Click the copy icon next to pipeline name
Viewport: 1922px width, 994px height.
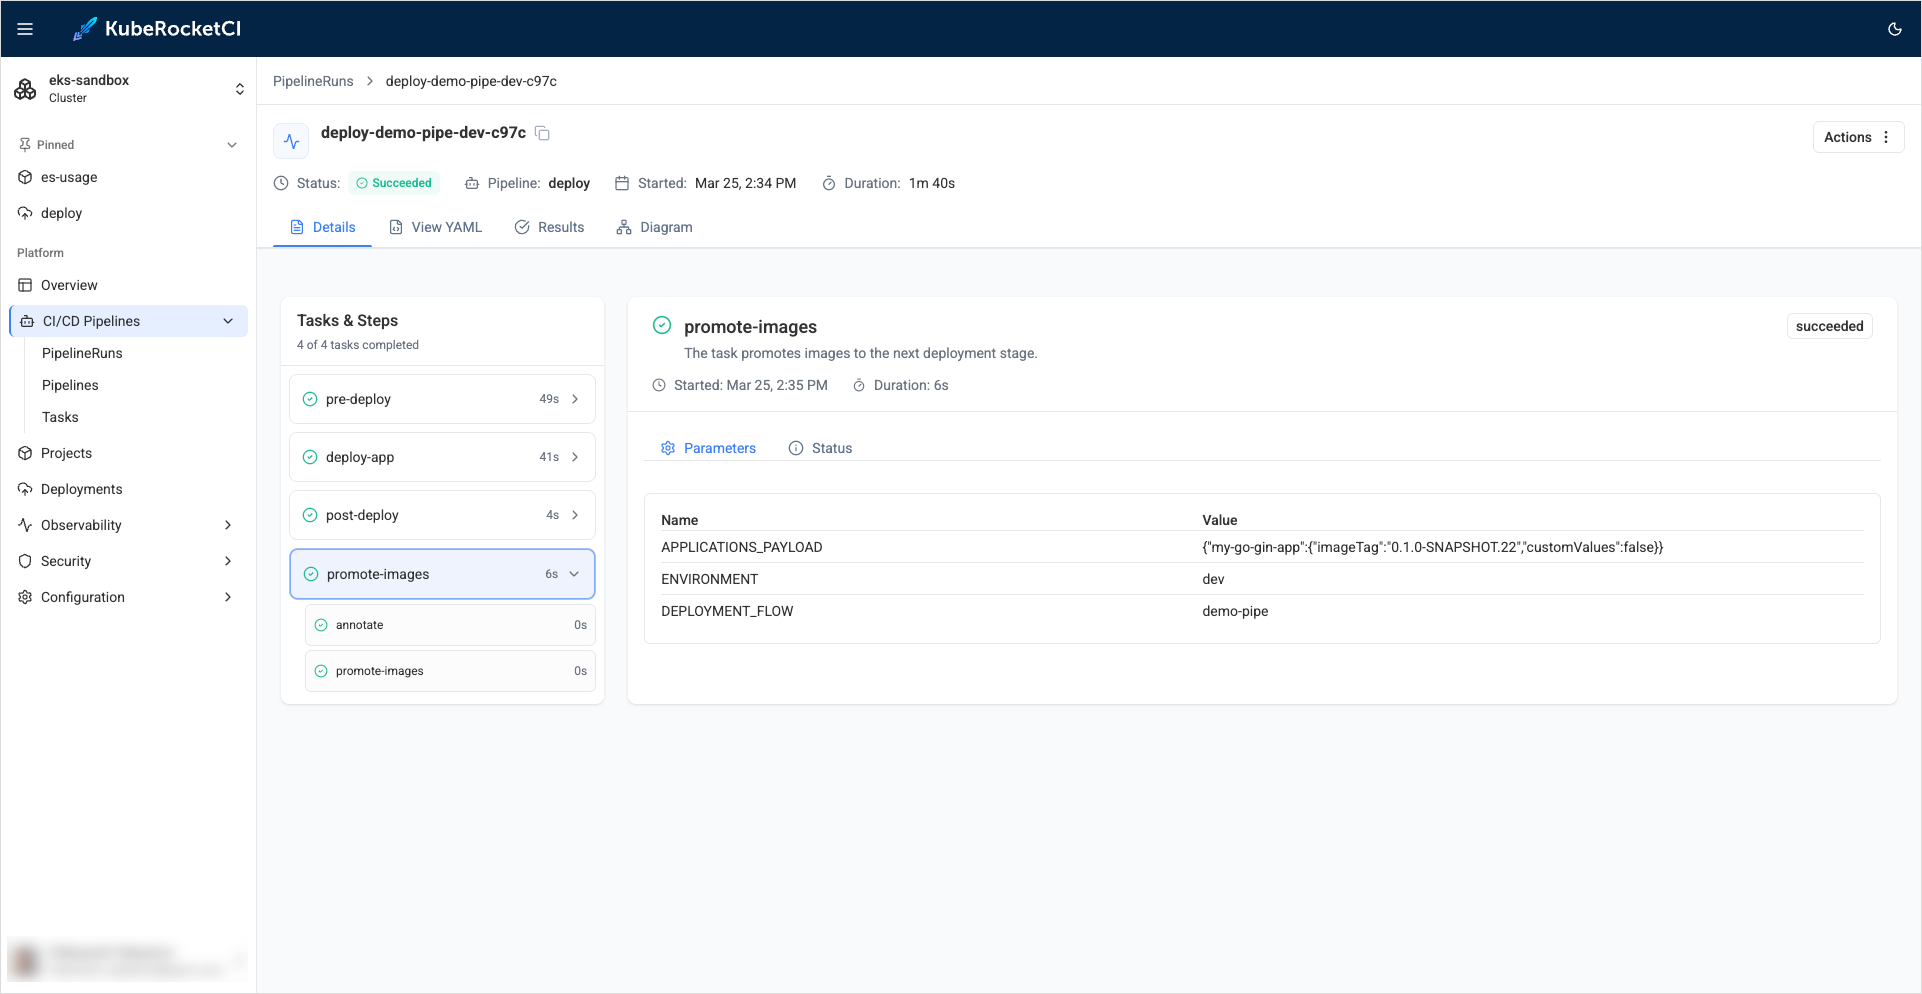click(542, 132)
